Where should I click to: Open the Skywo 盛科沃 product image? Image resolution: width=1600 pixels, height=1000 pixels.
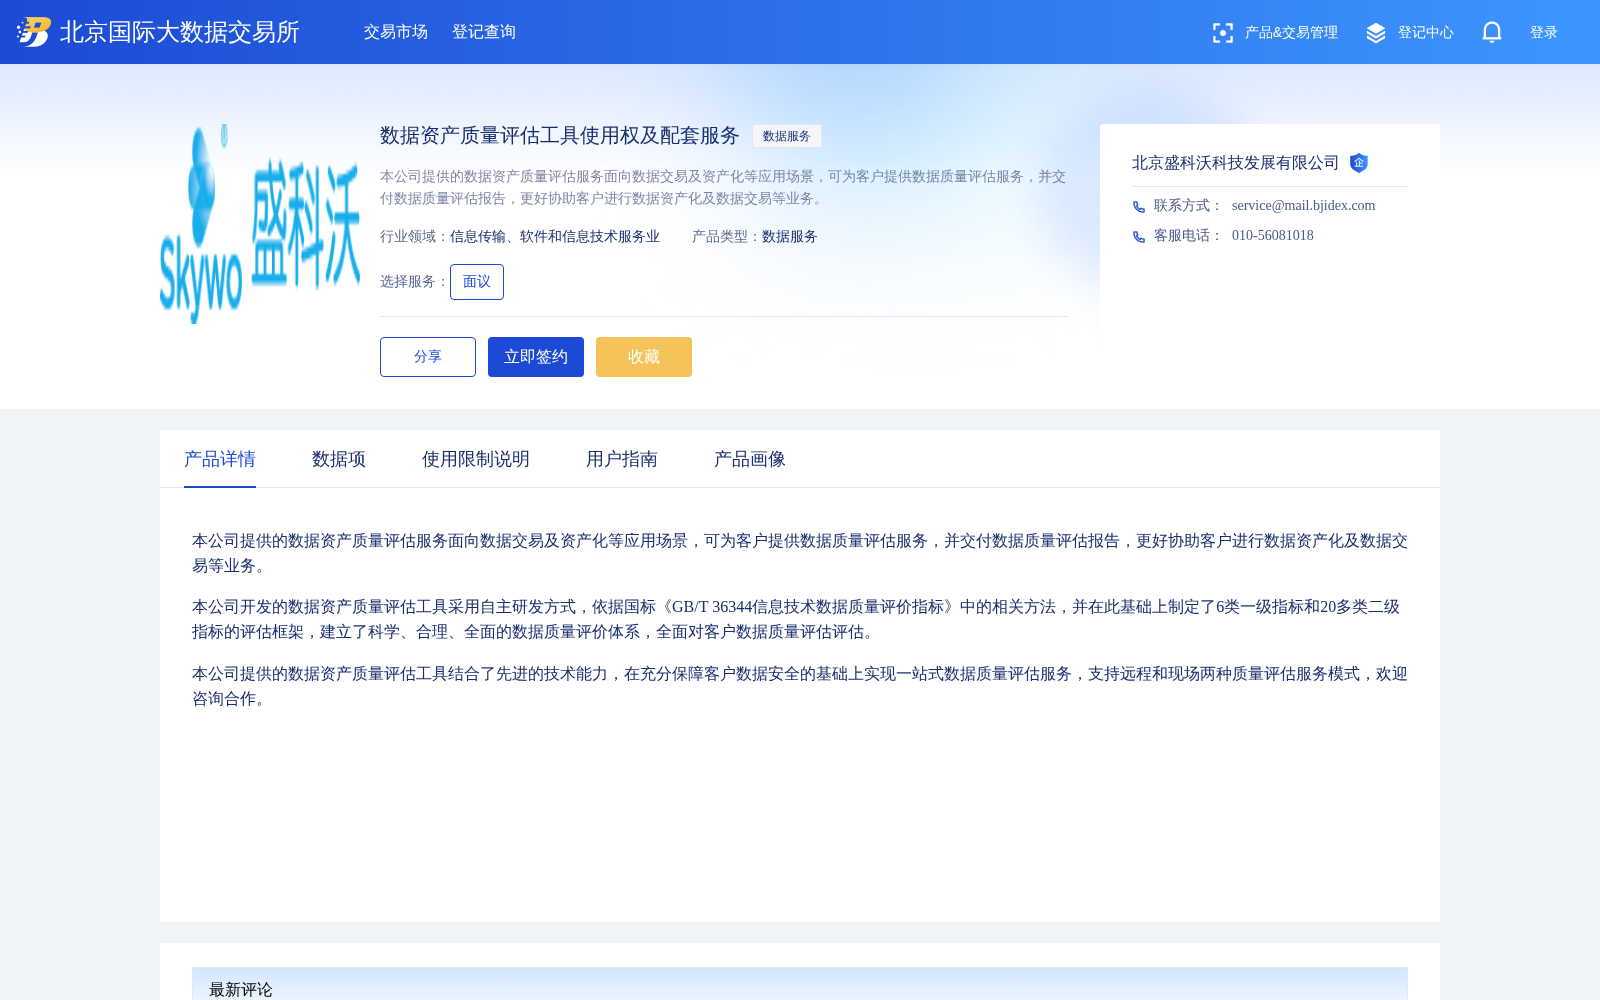coord(260,224)
